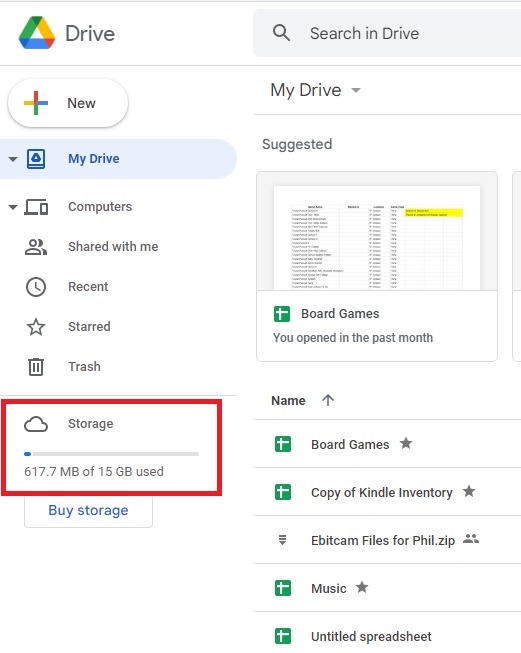521x653 pixels.
Task: Open My Drive in the sidebar
Action: 118,159
